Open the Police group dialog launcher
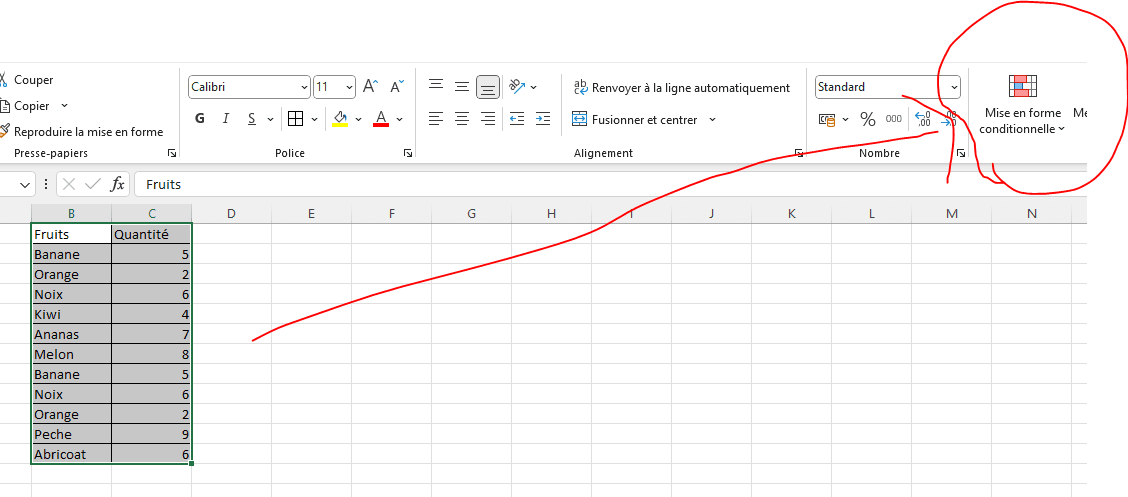Image resolution: width=1128 pixels, height=497 pixels. click(408, 153)
